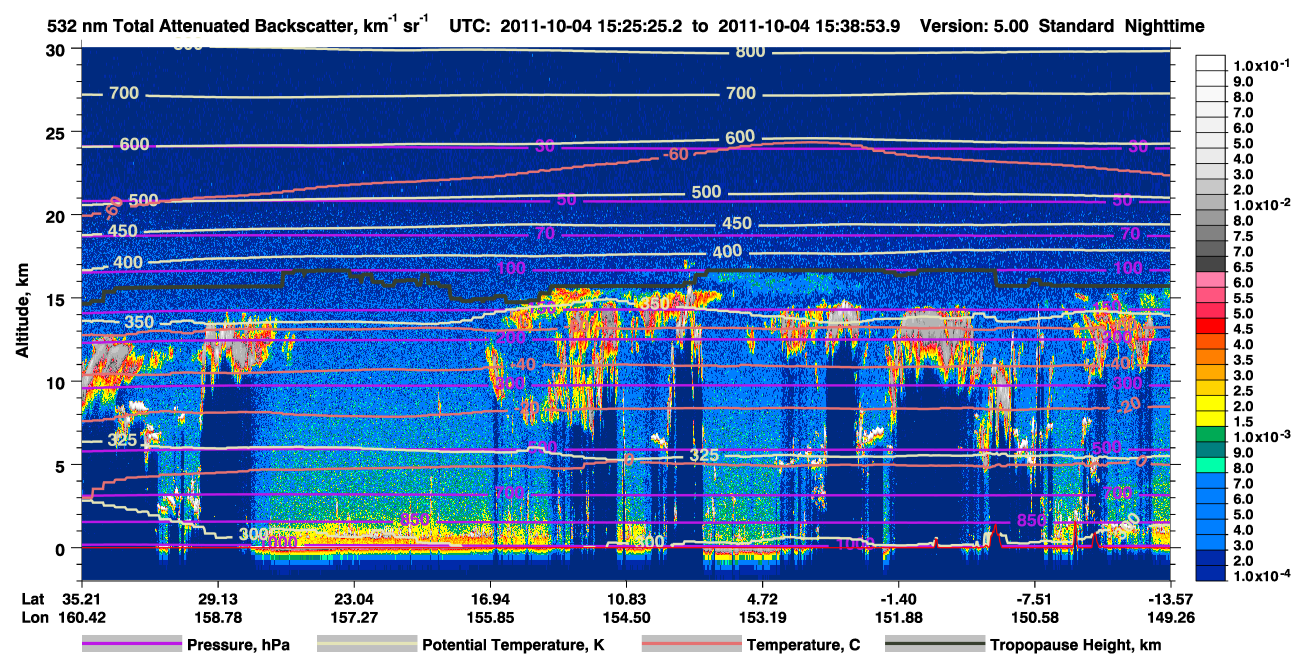This screenshot has width=1300, height=667.
Task: Click the altitude tick label 30
Action: click(57, 50)
